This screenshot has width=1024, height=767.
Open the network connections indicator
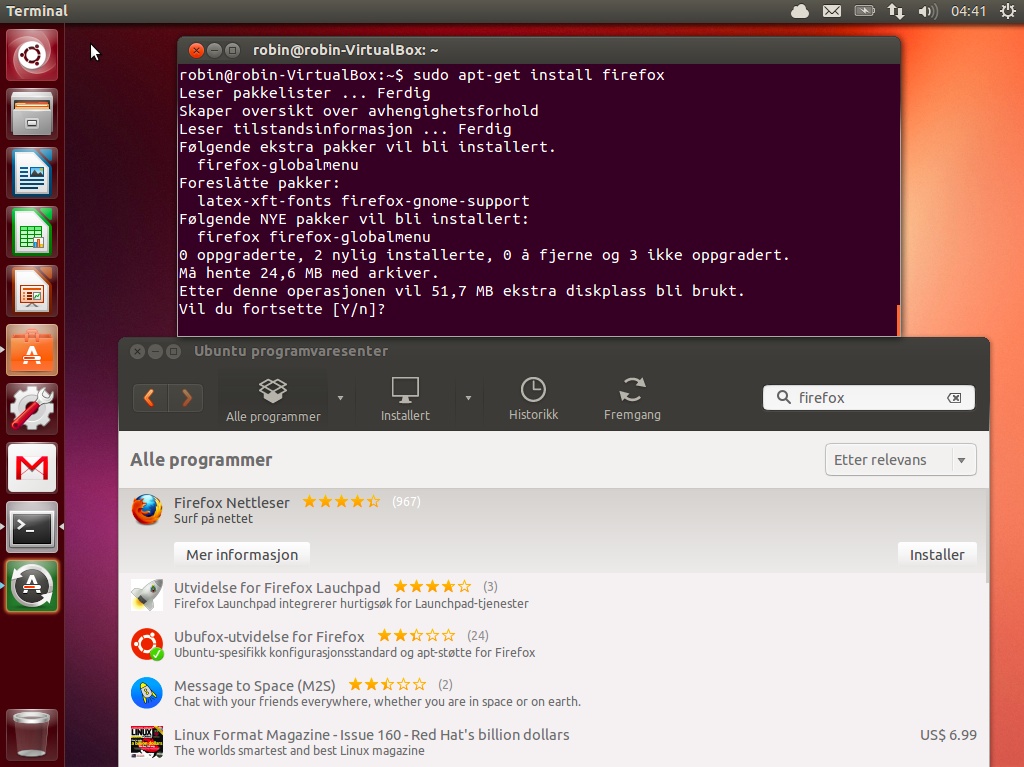[x=895, y=11]
